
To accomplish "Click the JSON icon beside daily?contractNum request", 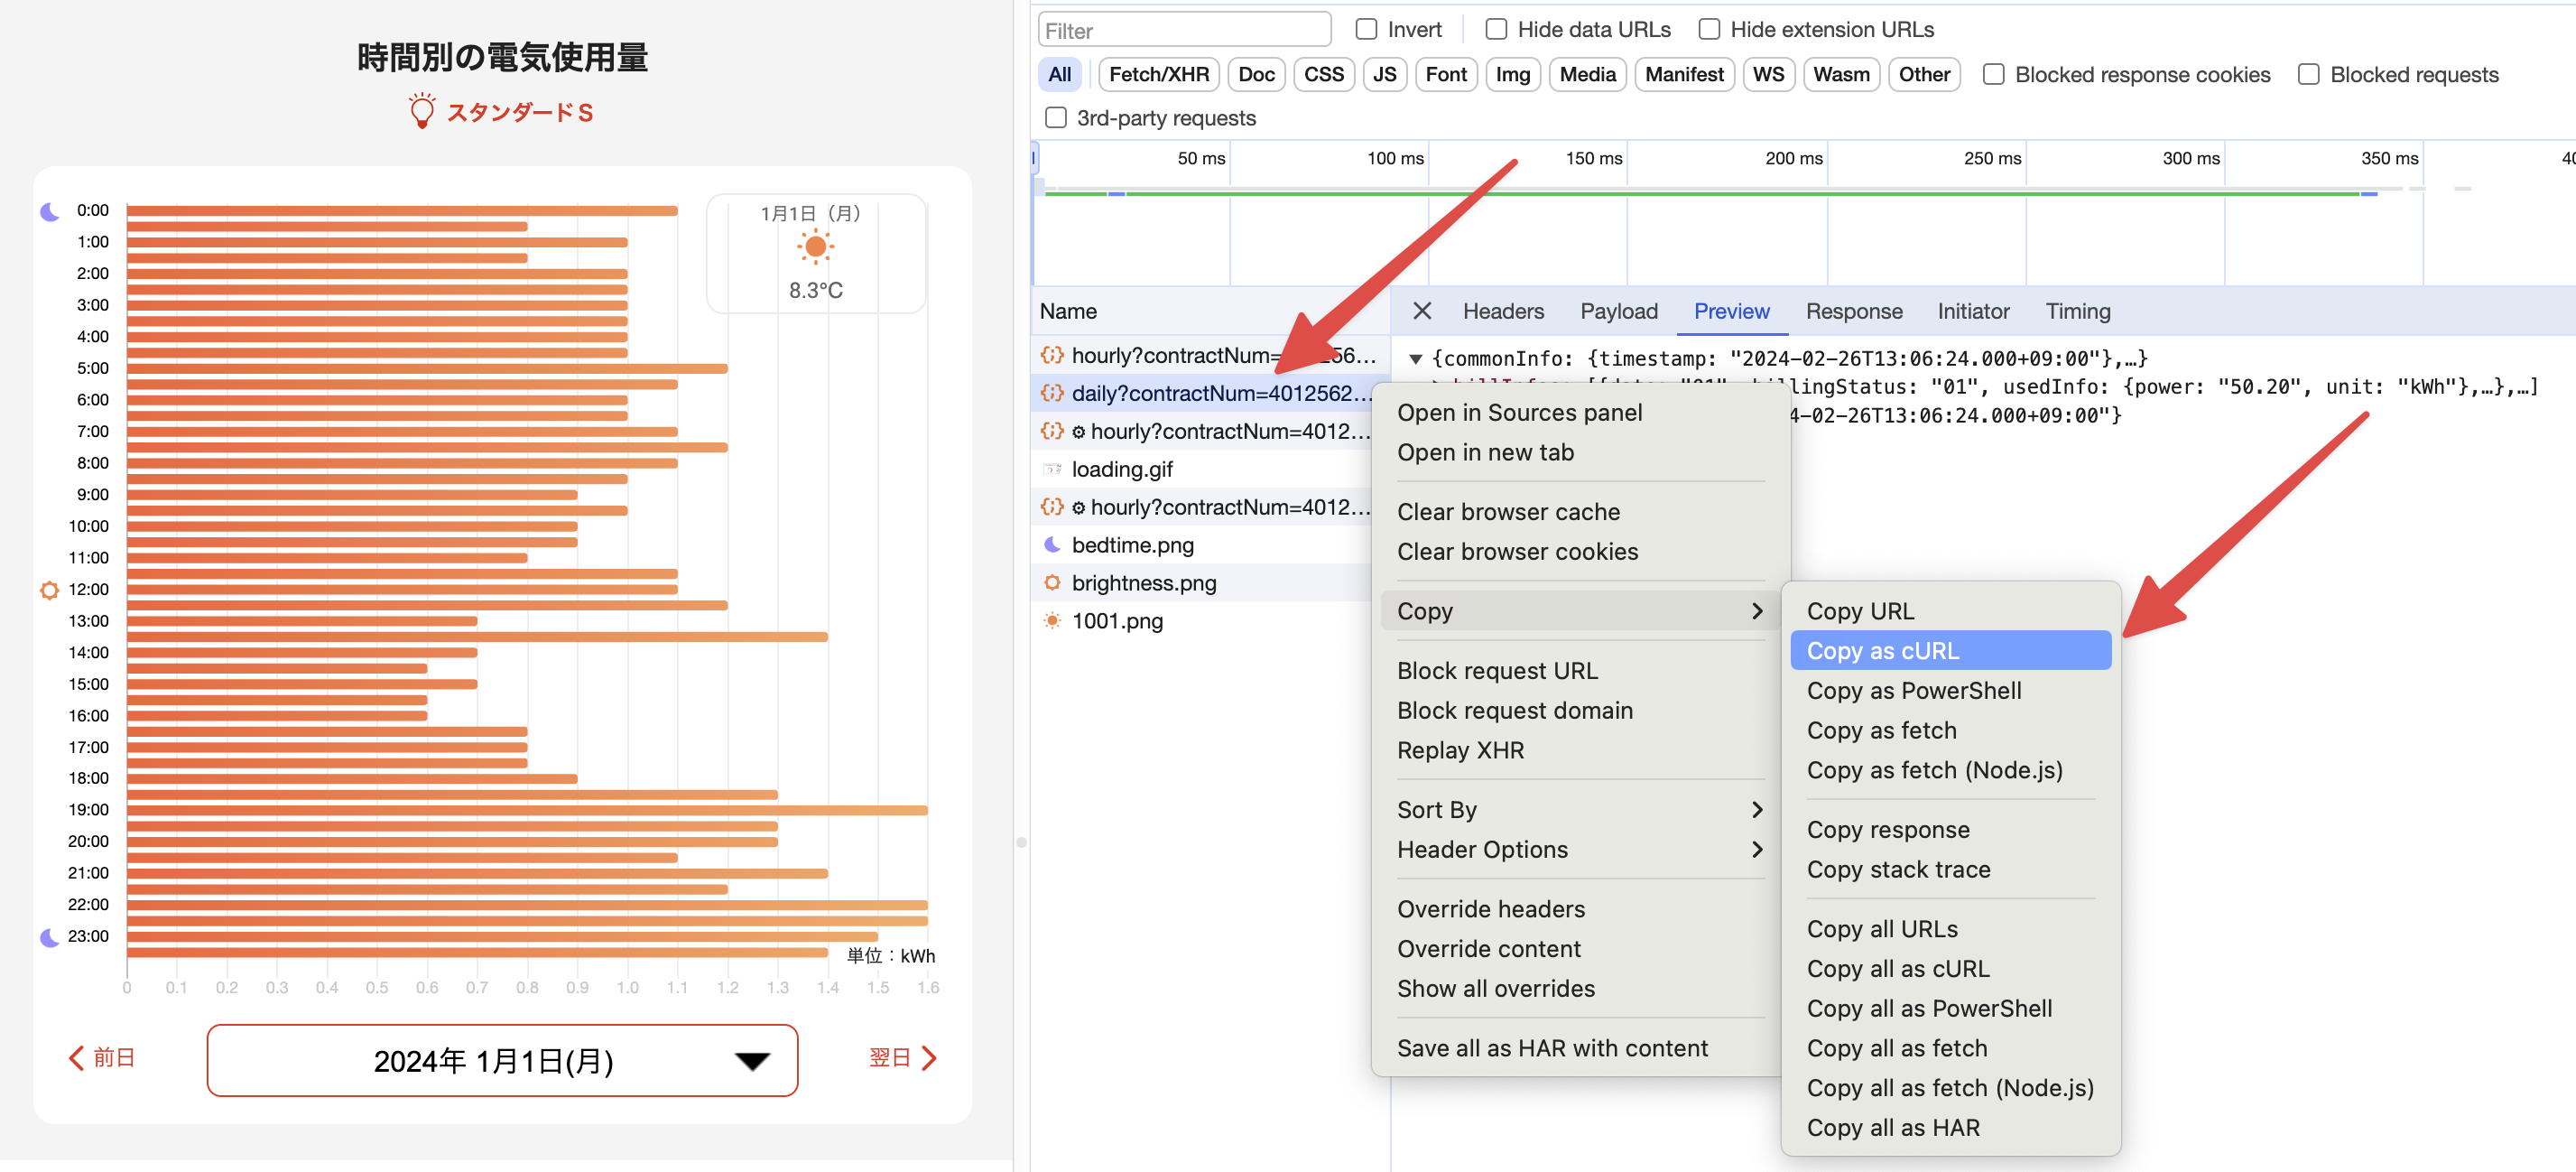I will [1051, 393].
